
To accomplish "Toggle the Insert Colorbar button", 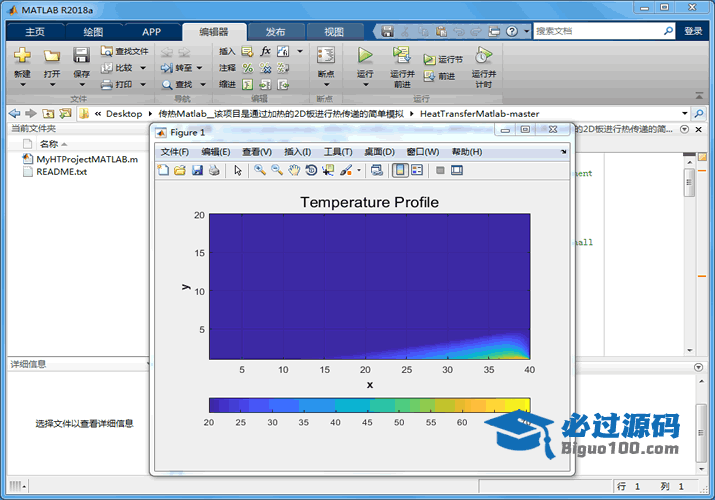I will click(400, 170).
